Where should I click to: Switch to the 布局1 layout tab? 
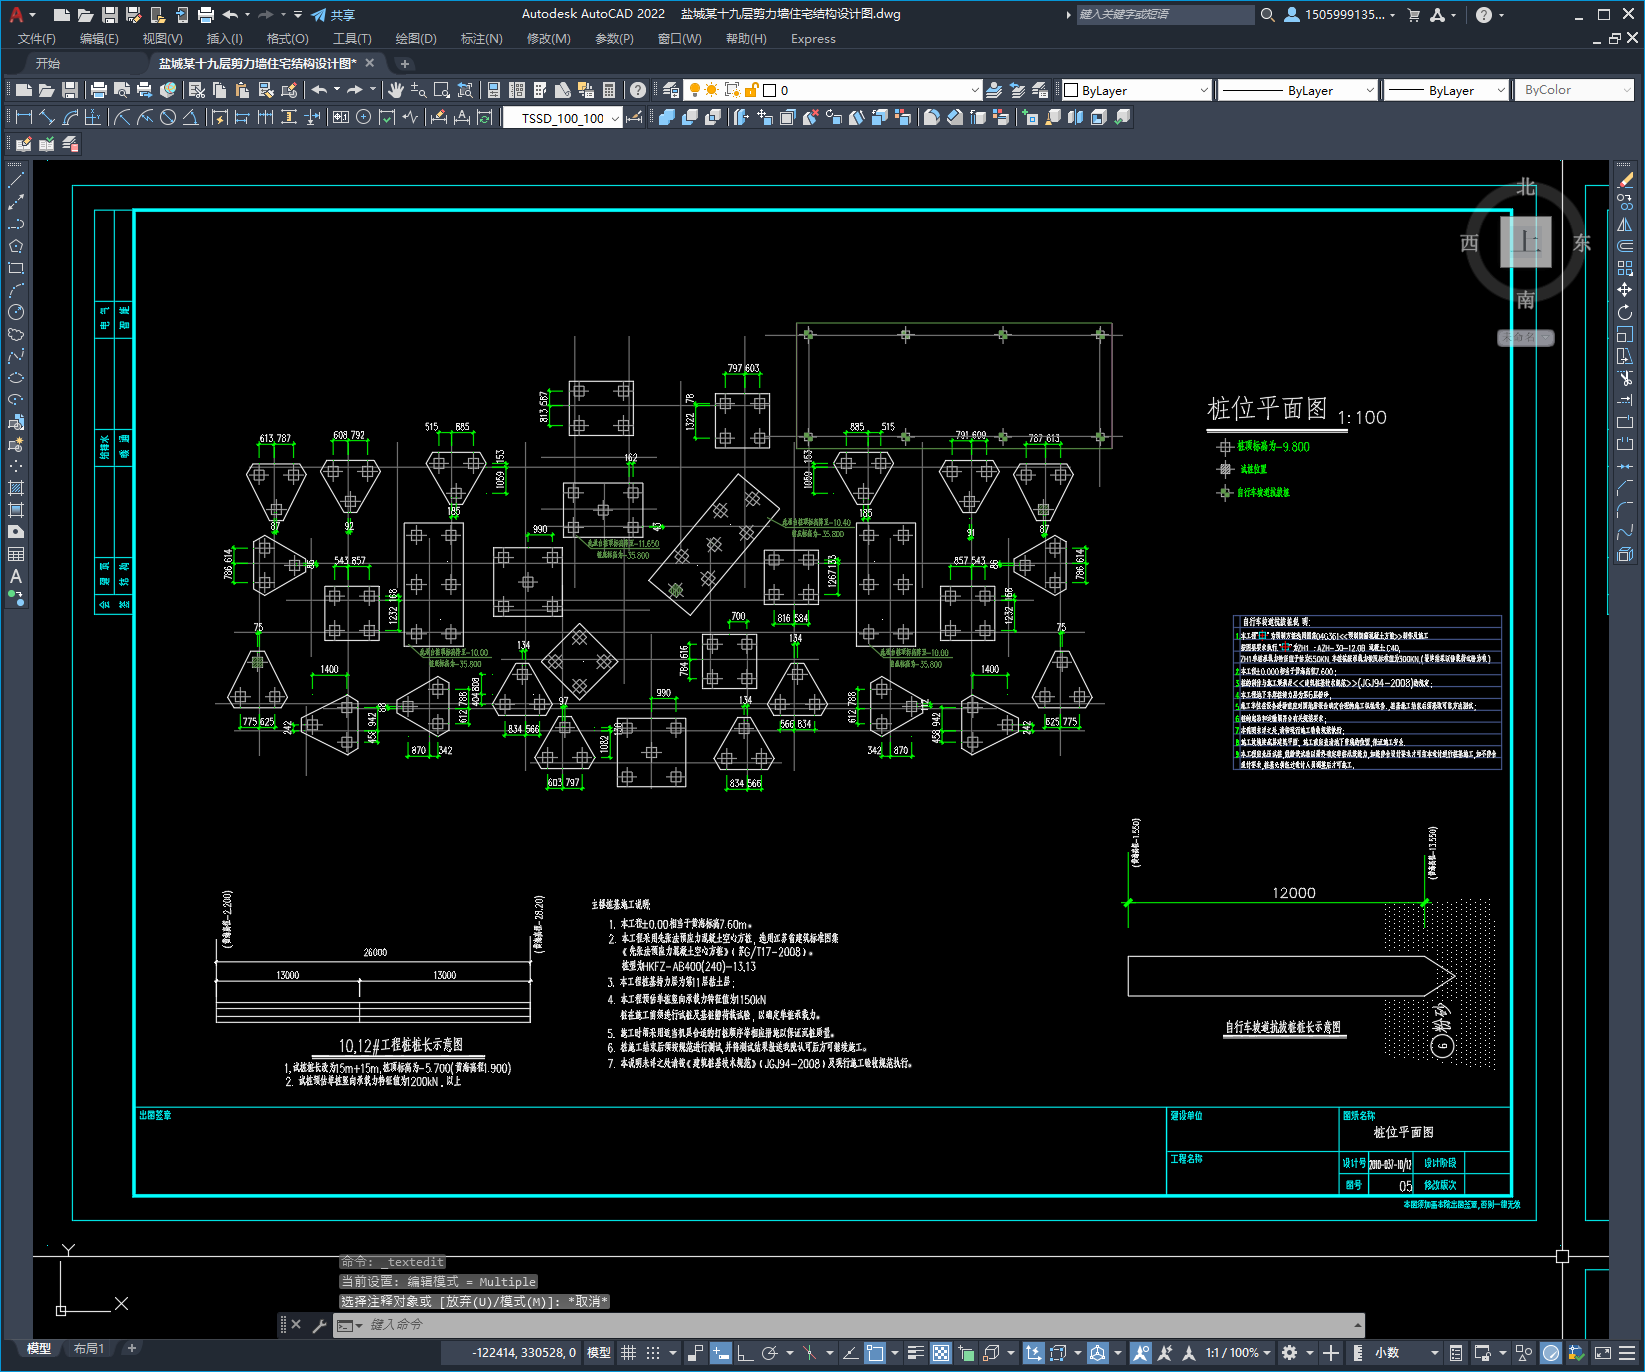click(x=89, y=1349)
